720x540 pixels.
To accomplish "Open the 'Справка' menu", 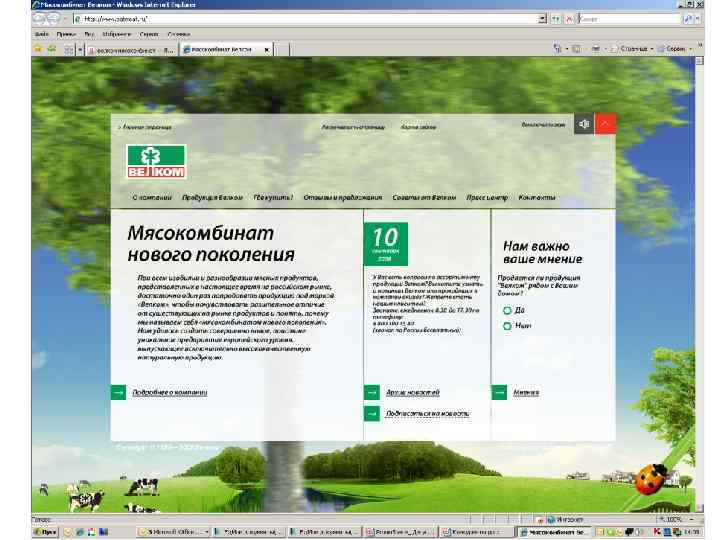I will pos(178,34).
